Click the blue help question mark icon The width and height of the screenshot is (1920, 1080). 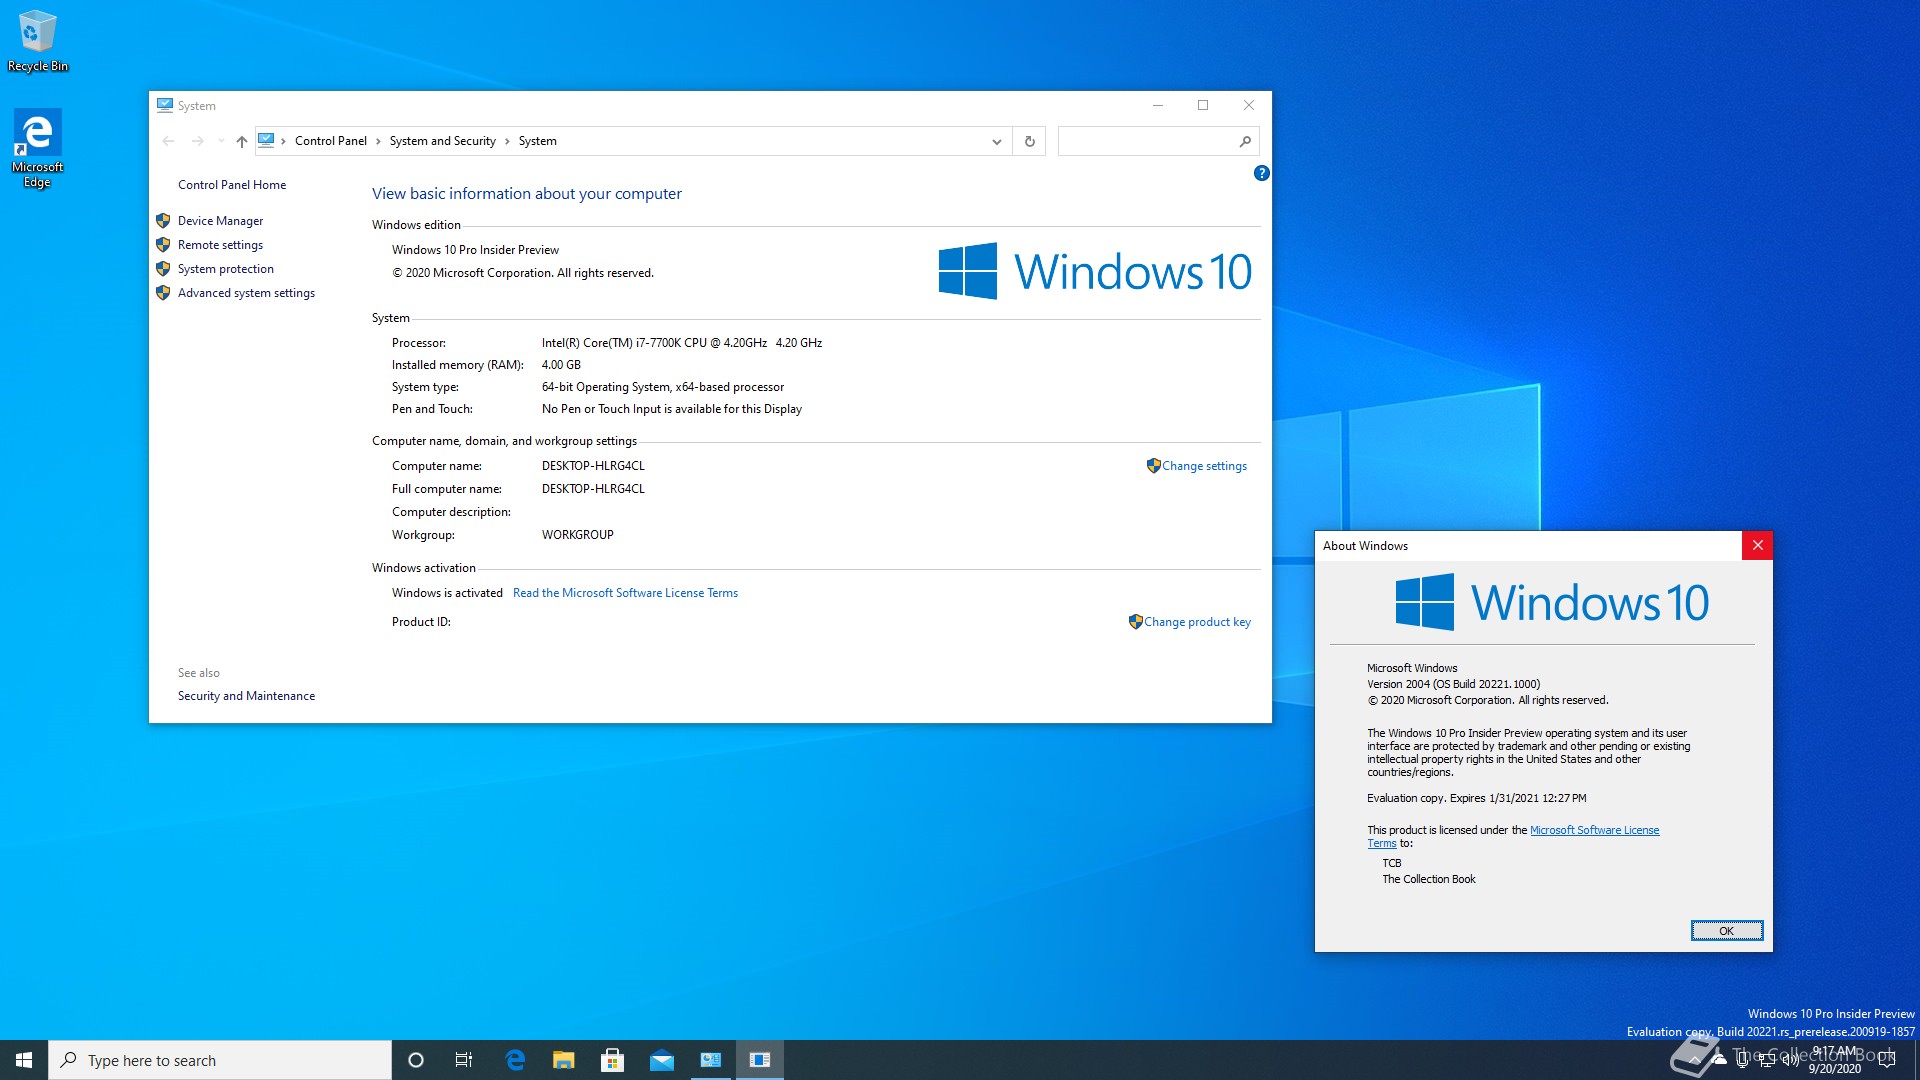click(x=1261, y=173)
